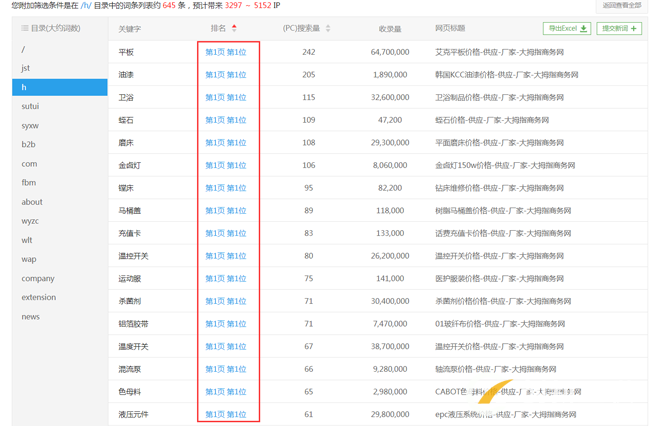Click the 导出Excel download button
Viewport: 650px width, 426px height.
(567, 29)
